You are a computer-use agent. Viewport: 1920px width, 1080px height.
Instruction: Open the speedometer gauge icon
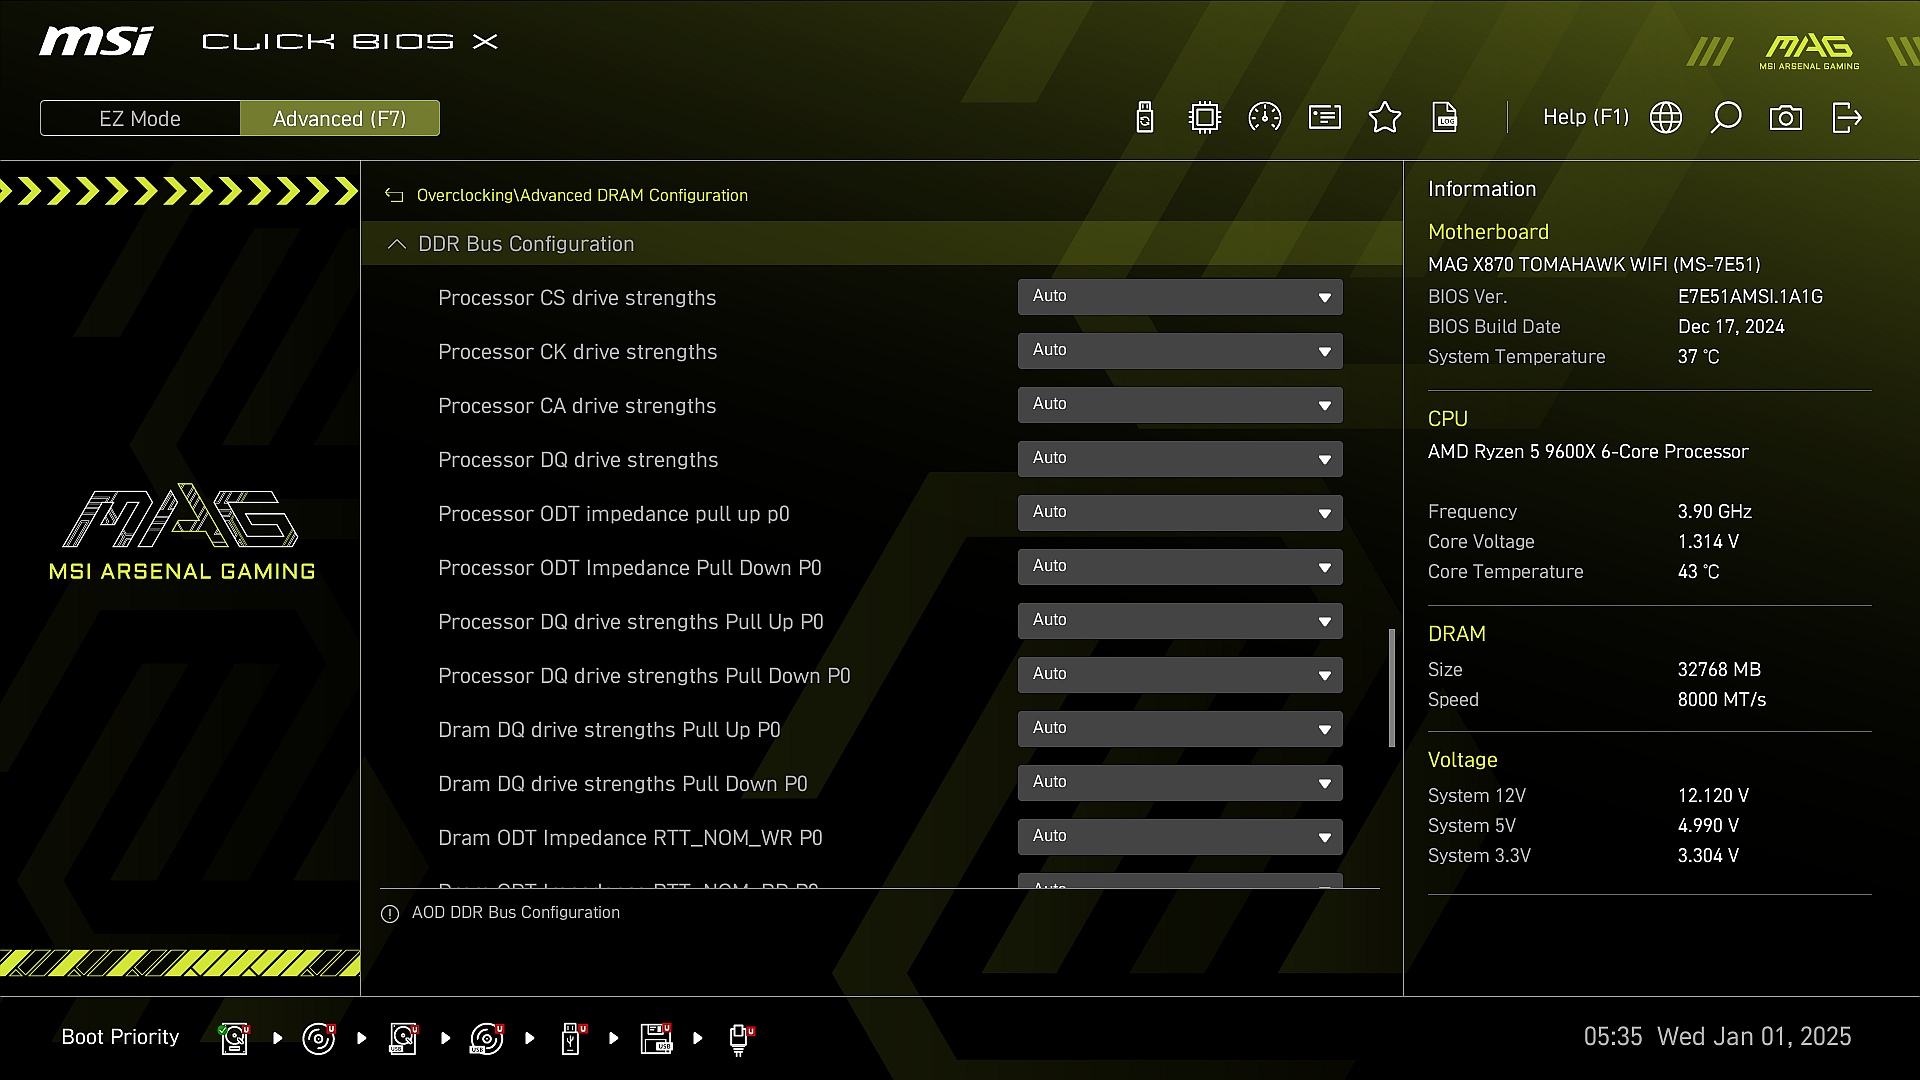[1265, 118]
